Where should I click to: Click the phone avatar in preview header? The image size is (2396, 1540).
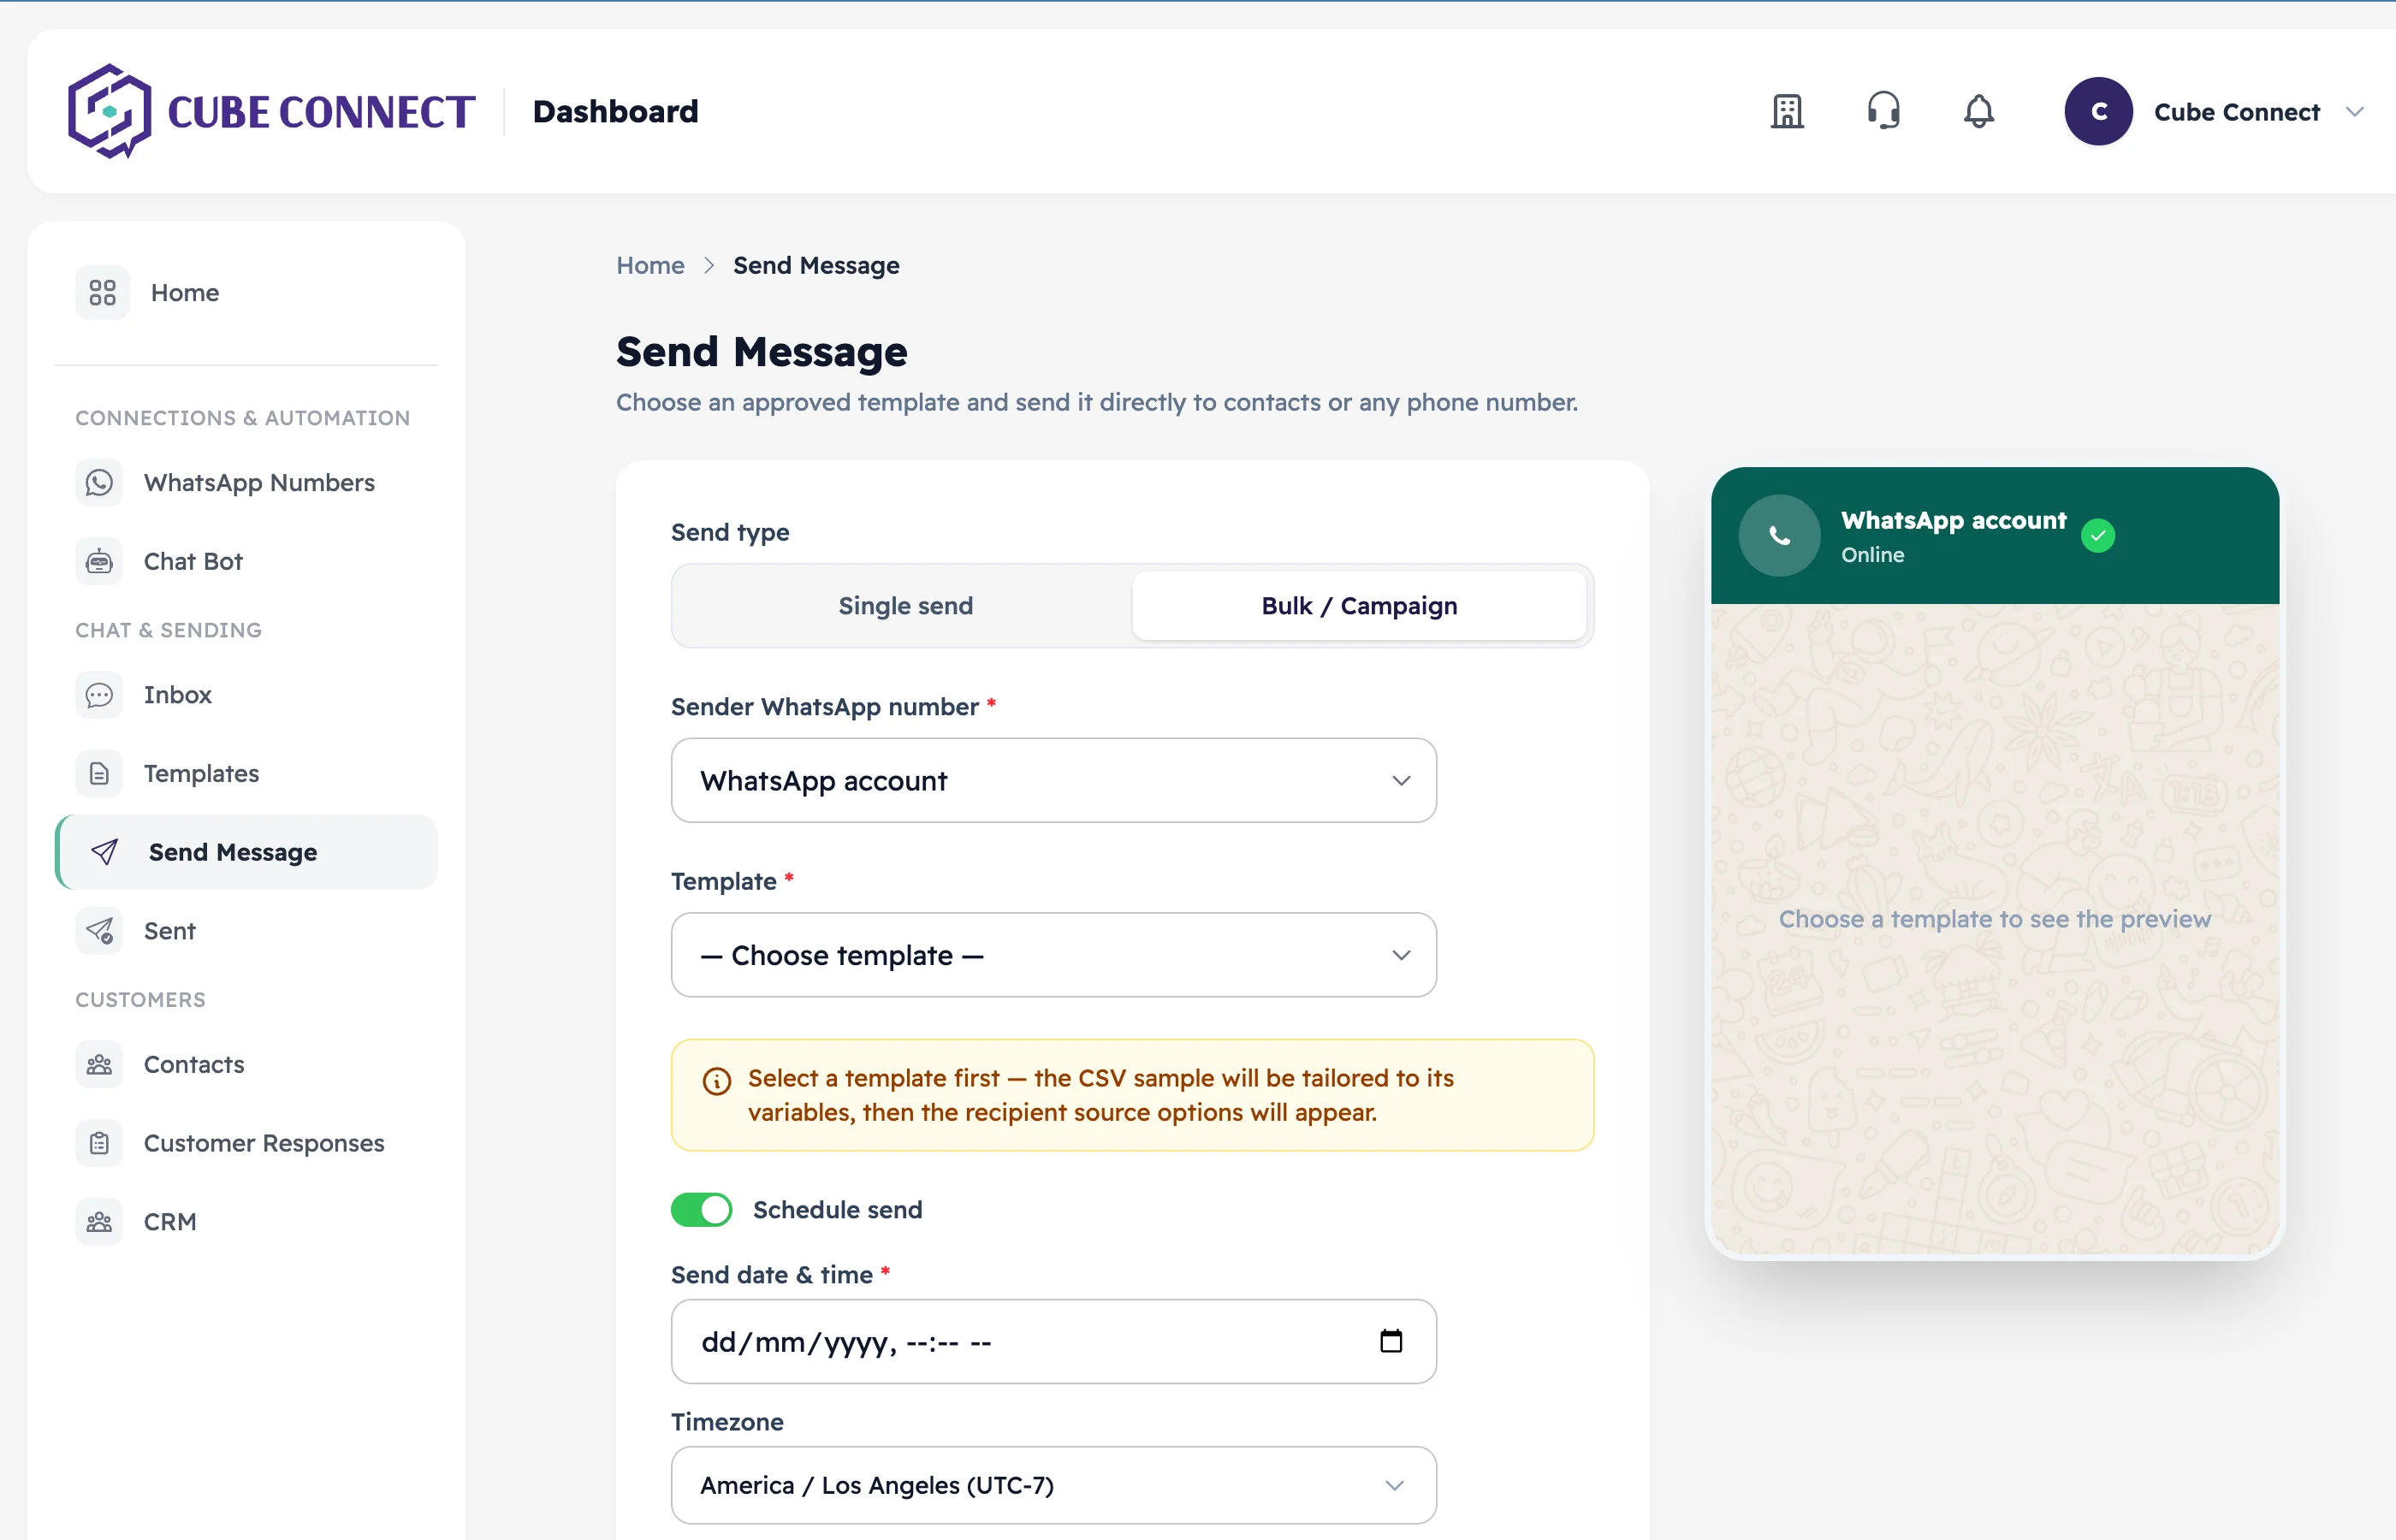click(x=1779, y=536)
